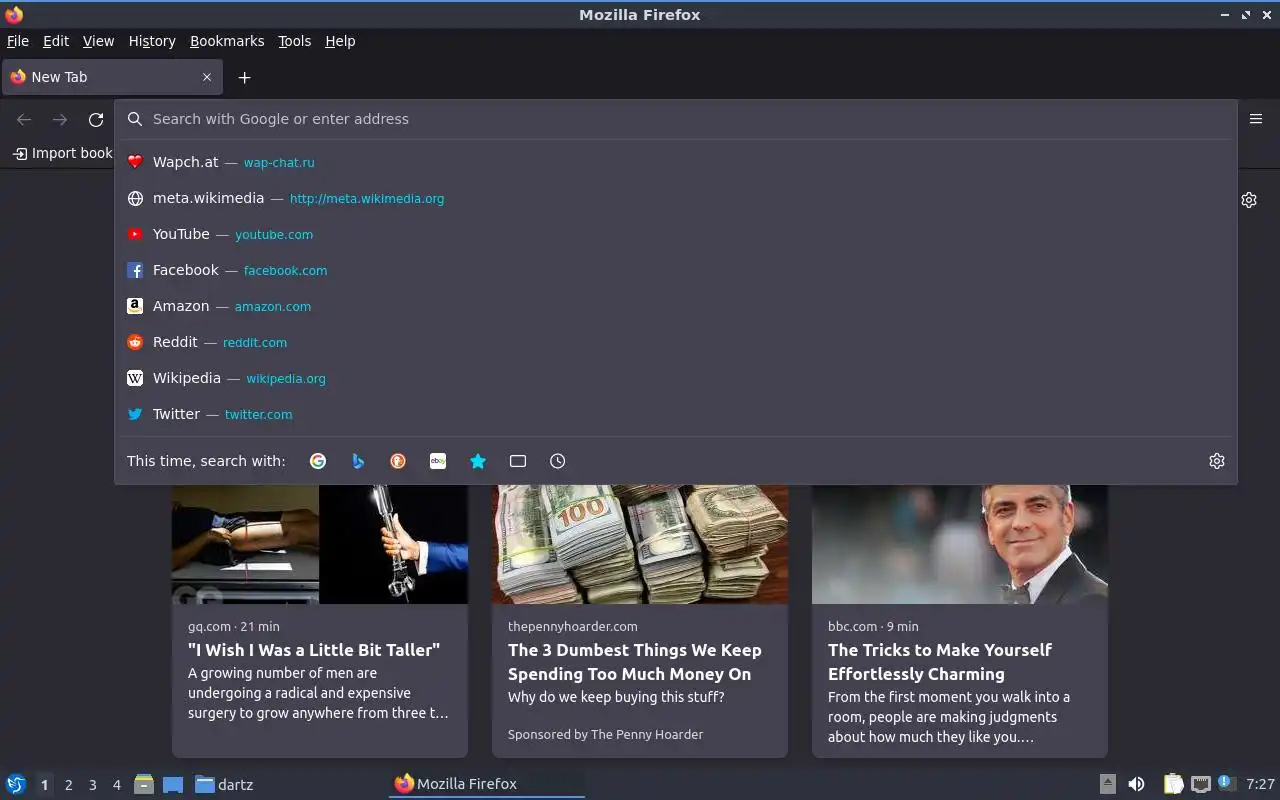Open the dartz folder launcher

[x=224, y=784]
